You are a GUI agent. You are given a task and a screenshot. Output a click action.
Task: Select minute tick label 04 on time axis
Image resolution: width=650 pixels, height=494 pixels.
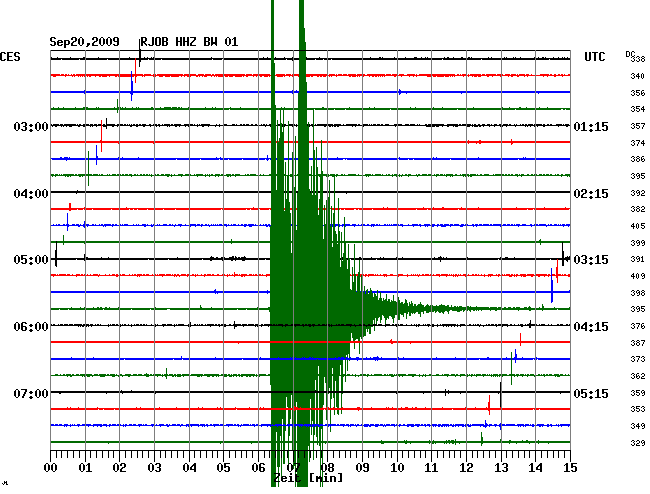(x=189, y=468)
